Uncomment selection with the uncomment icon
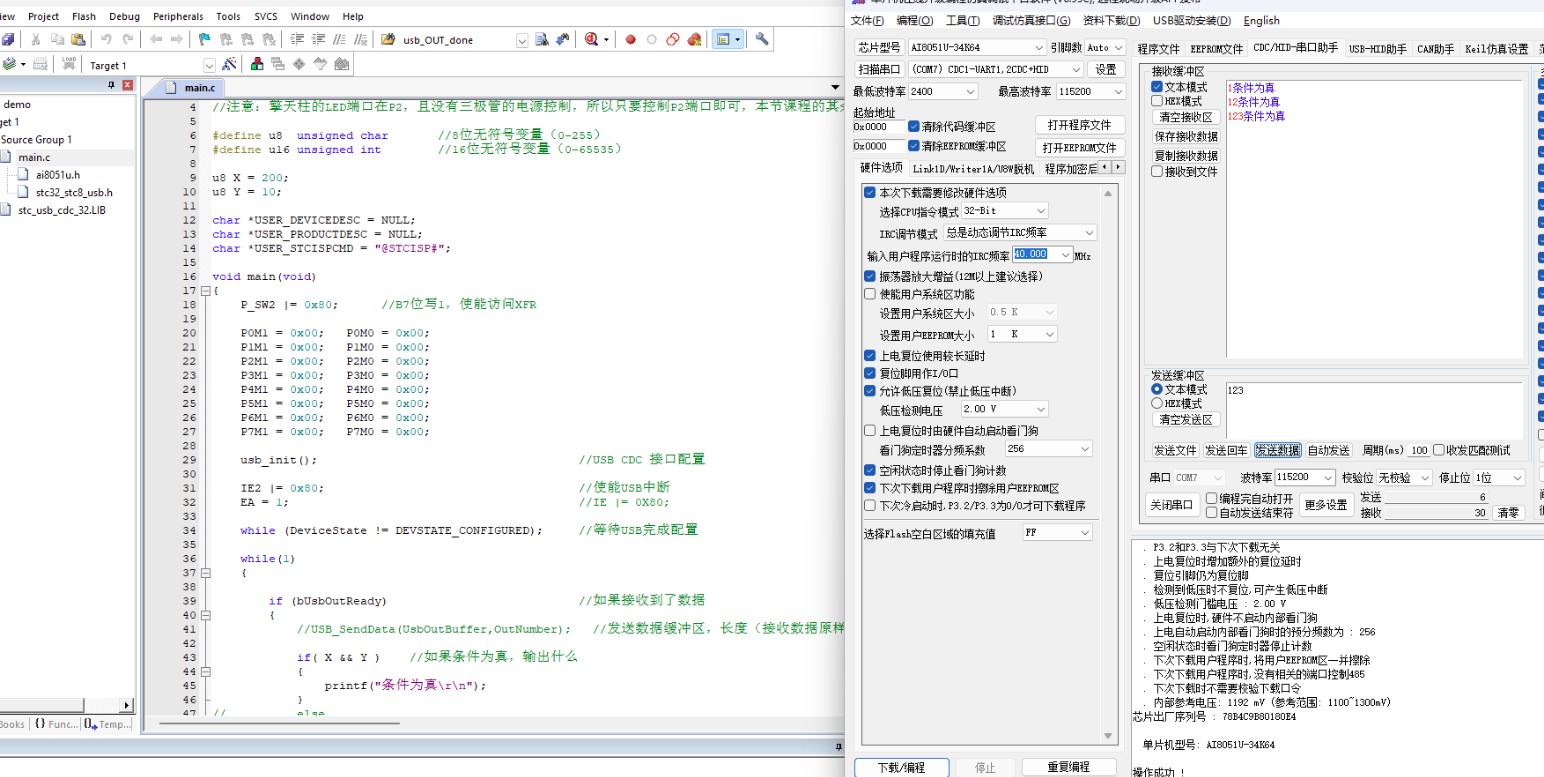This screenshot has height=777, width=1544. [360, 39]
